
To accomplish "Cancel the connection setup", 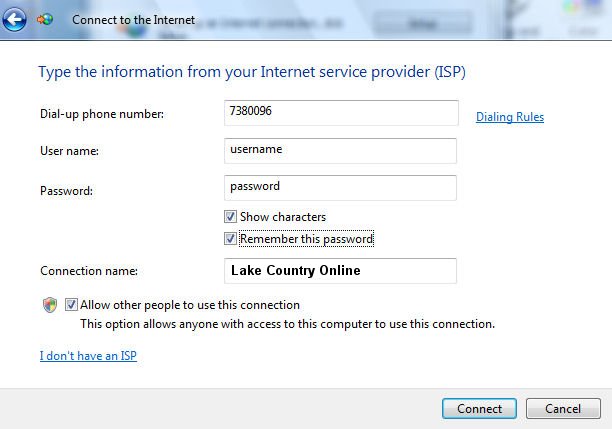I will [x=563, y=409].
